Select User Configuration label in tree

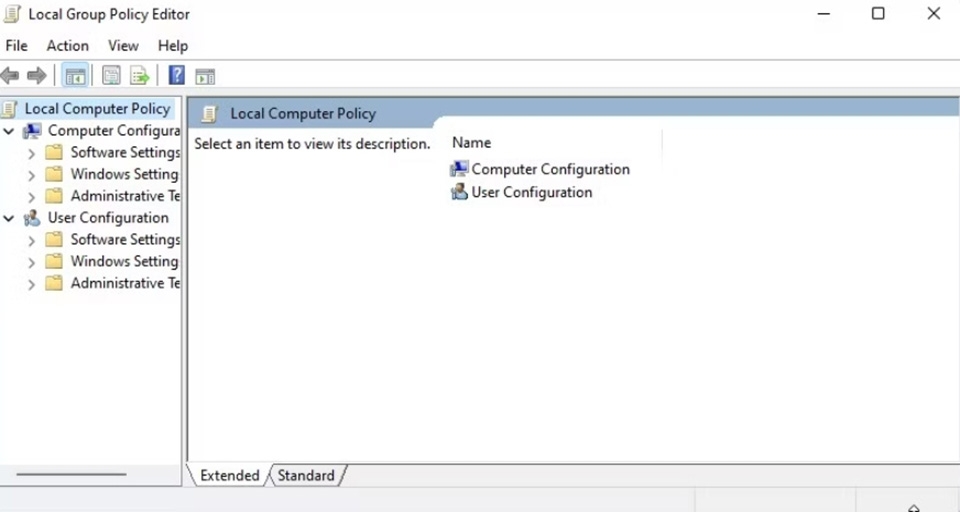click(108, 218)
